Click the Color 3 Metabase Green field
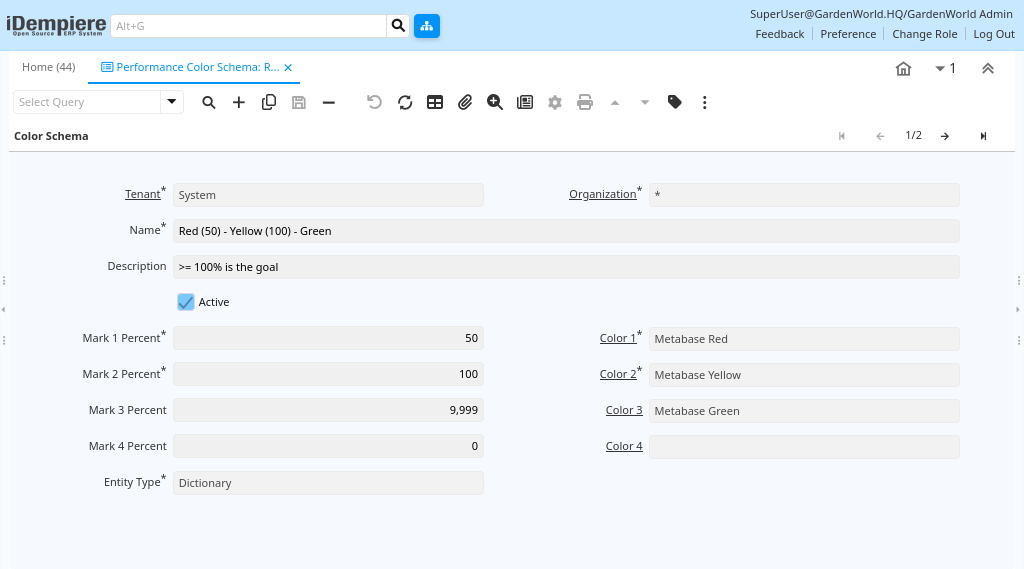The height and width of the screenshot is (569, 1024). pyautogui.click(x=804, y=410)
